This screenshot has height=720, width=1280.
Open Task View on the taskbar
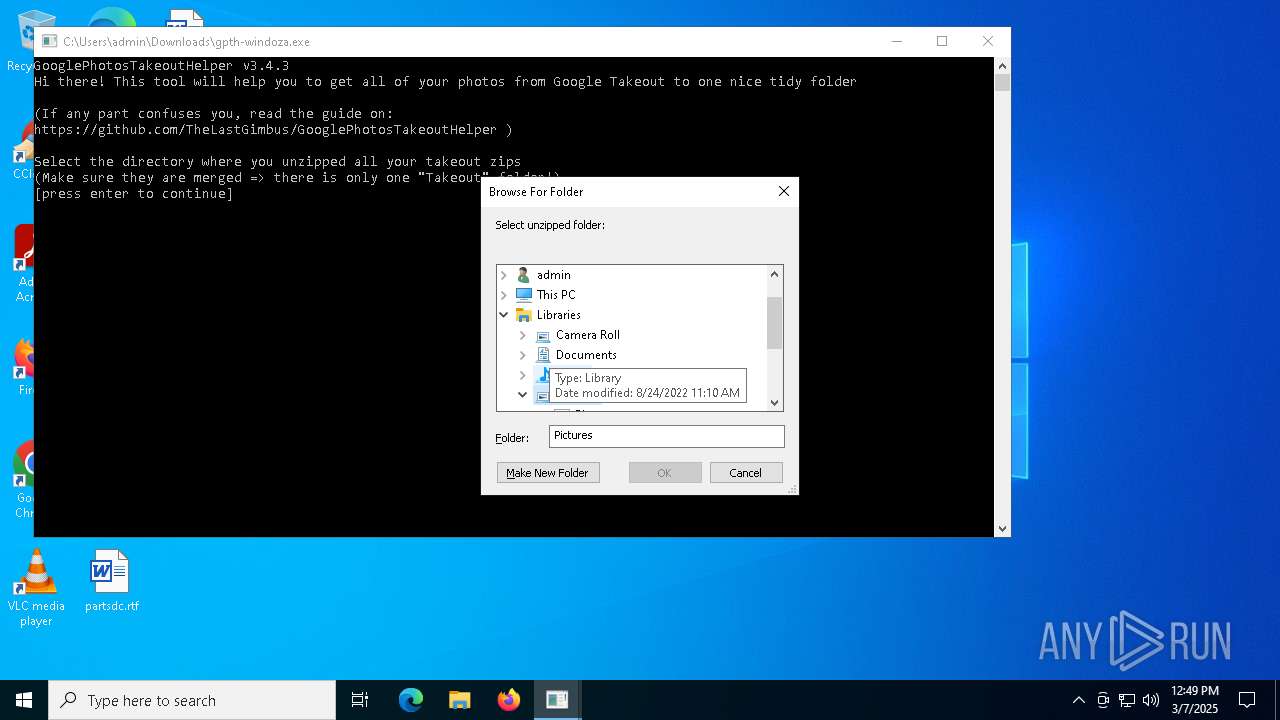click(360, 700)
